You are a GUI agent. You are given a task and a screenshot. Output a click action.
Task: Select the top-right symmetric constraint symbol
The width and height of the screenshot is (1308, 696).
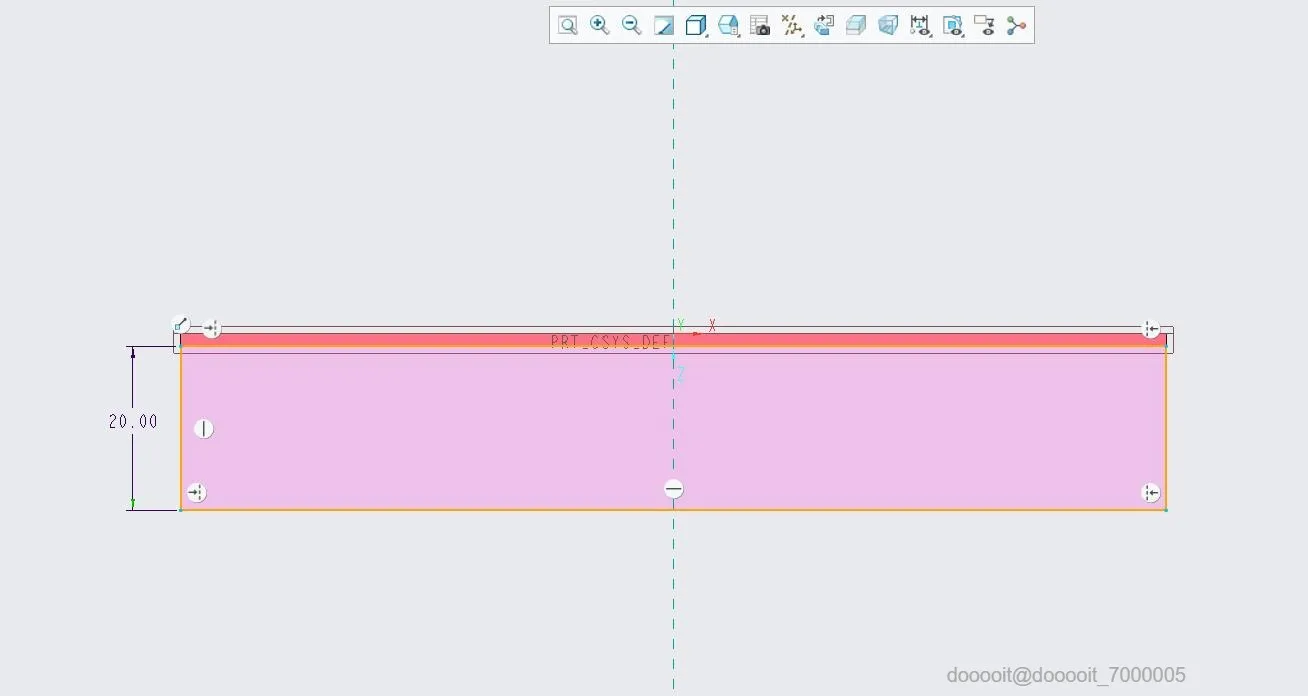pyautogui.click(x=1151, y=329)
